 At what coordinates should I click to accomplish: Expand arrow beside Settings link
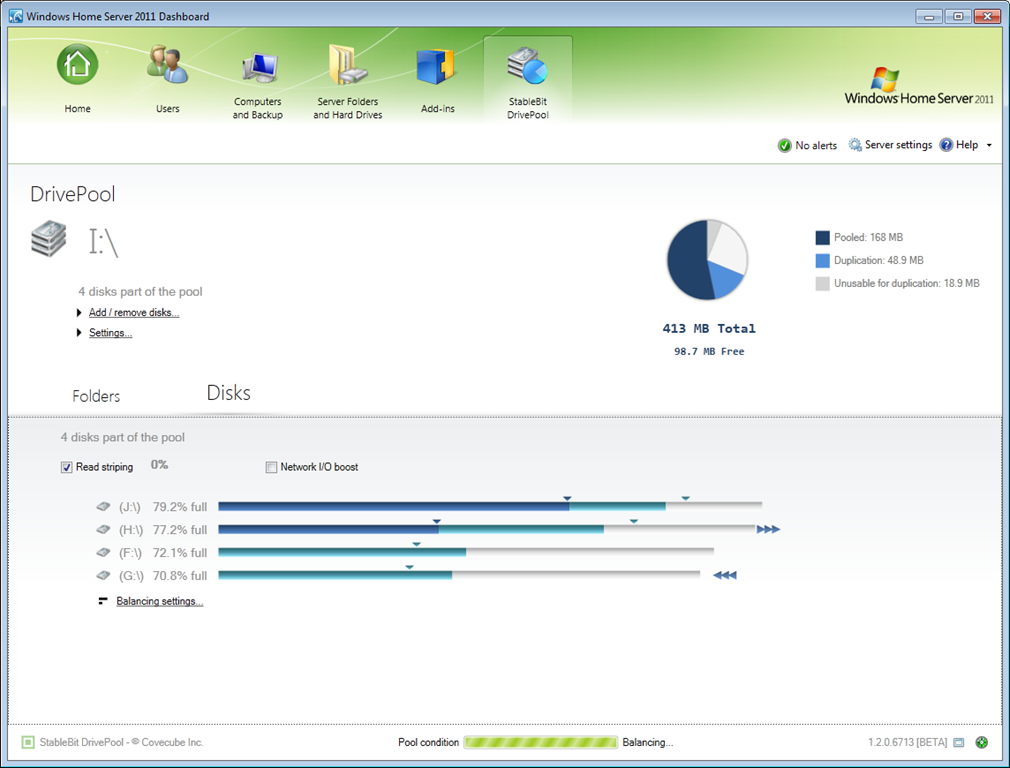(x=79, y=332)
